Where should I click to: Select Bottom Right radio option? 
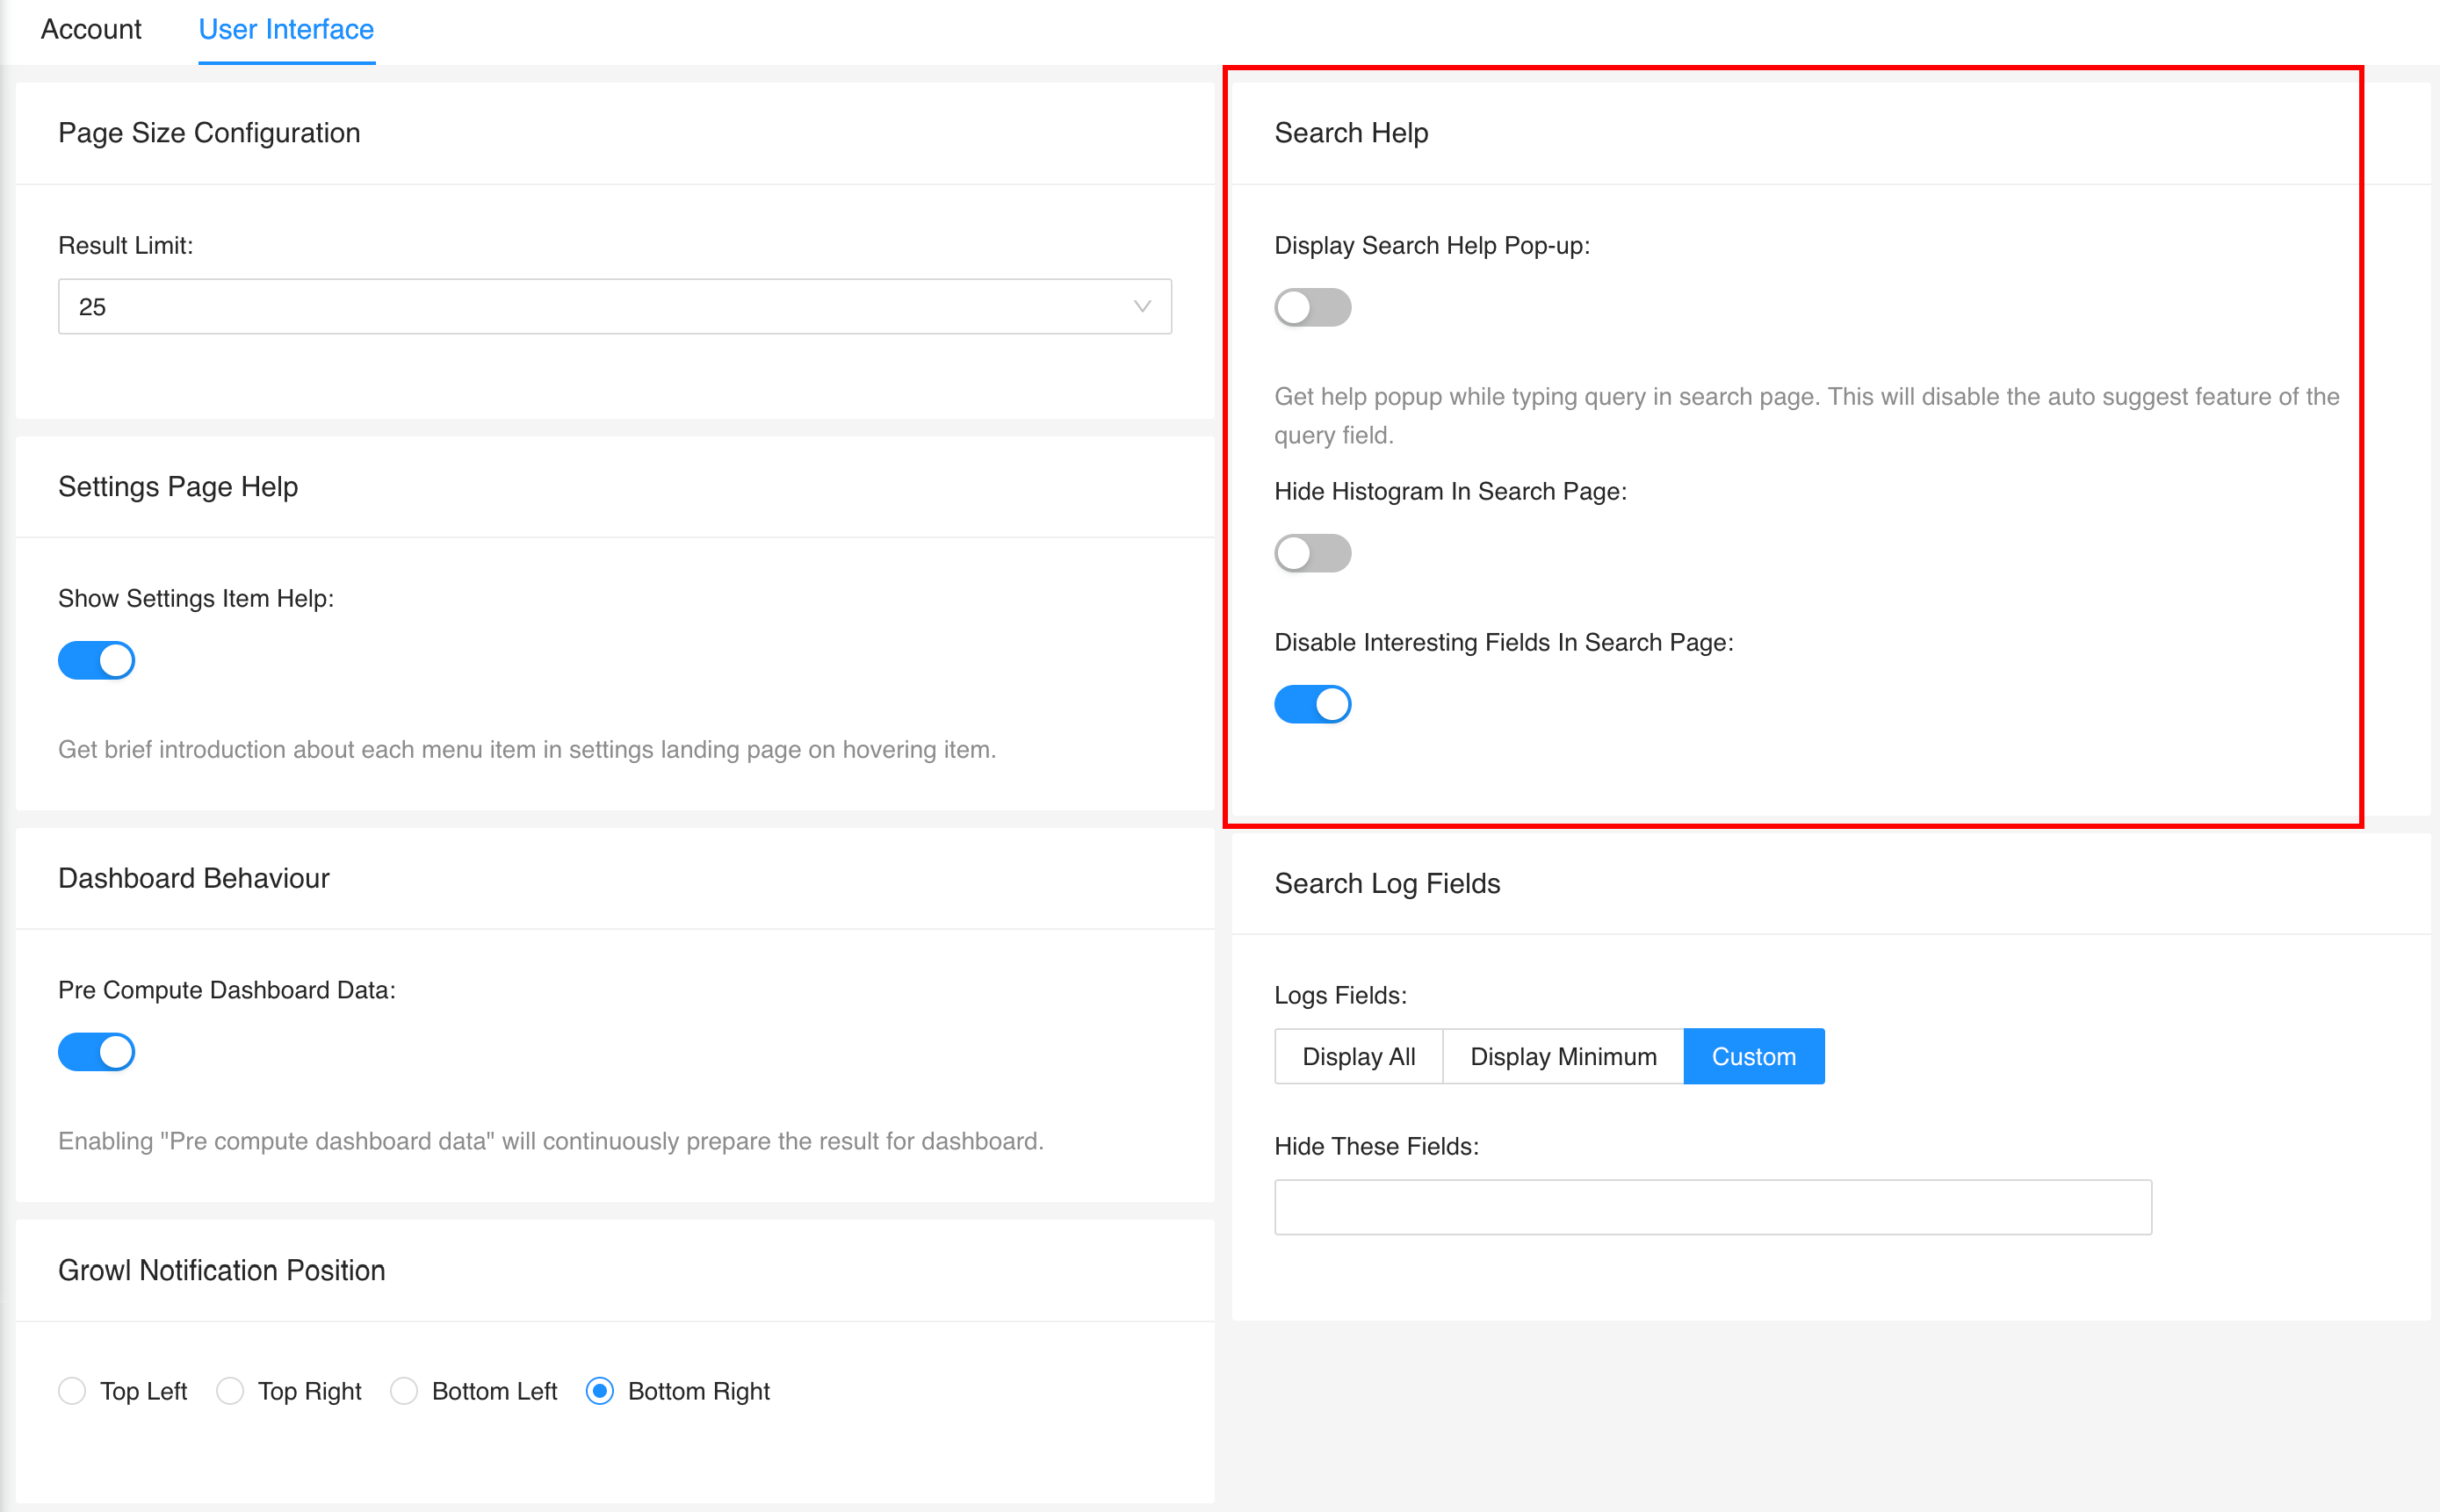click(600, 1391)
